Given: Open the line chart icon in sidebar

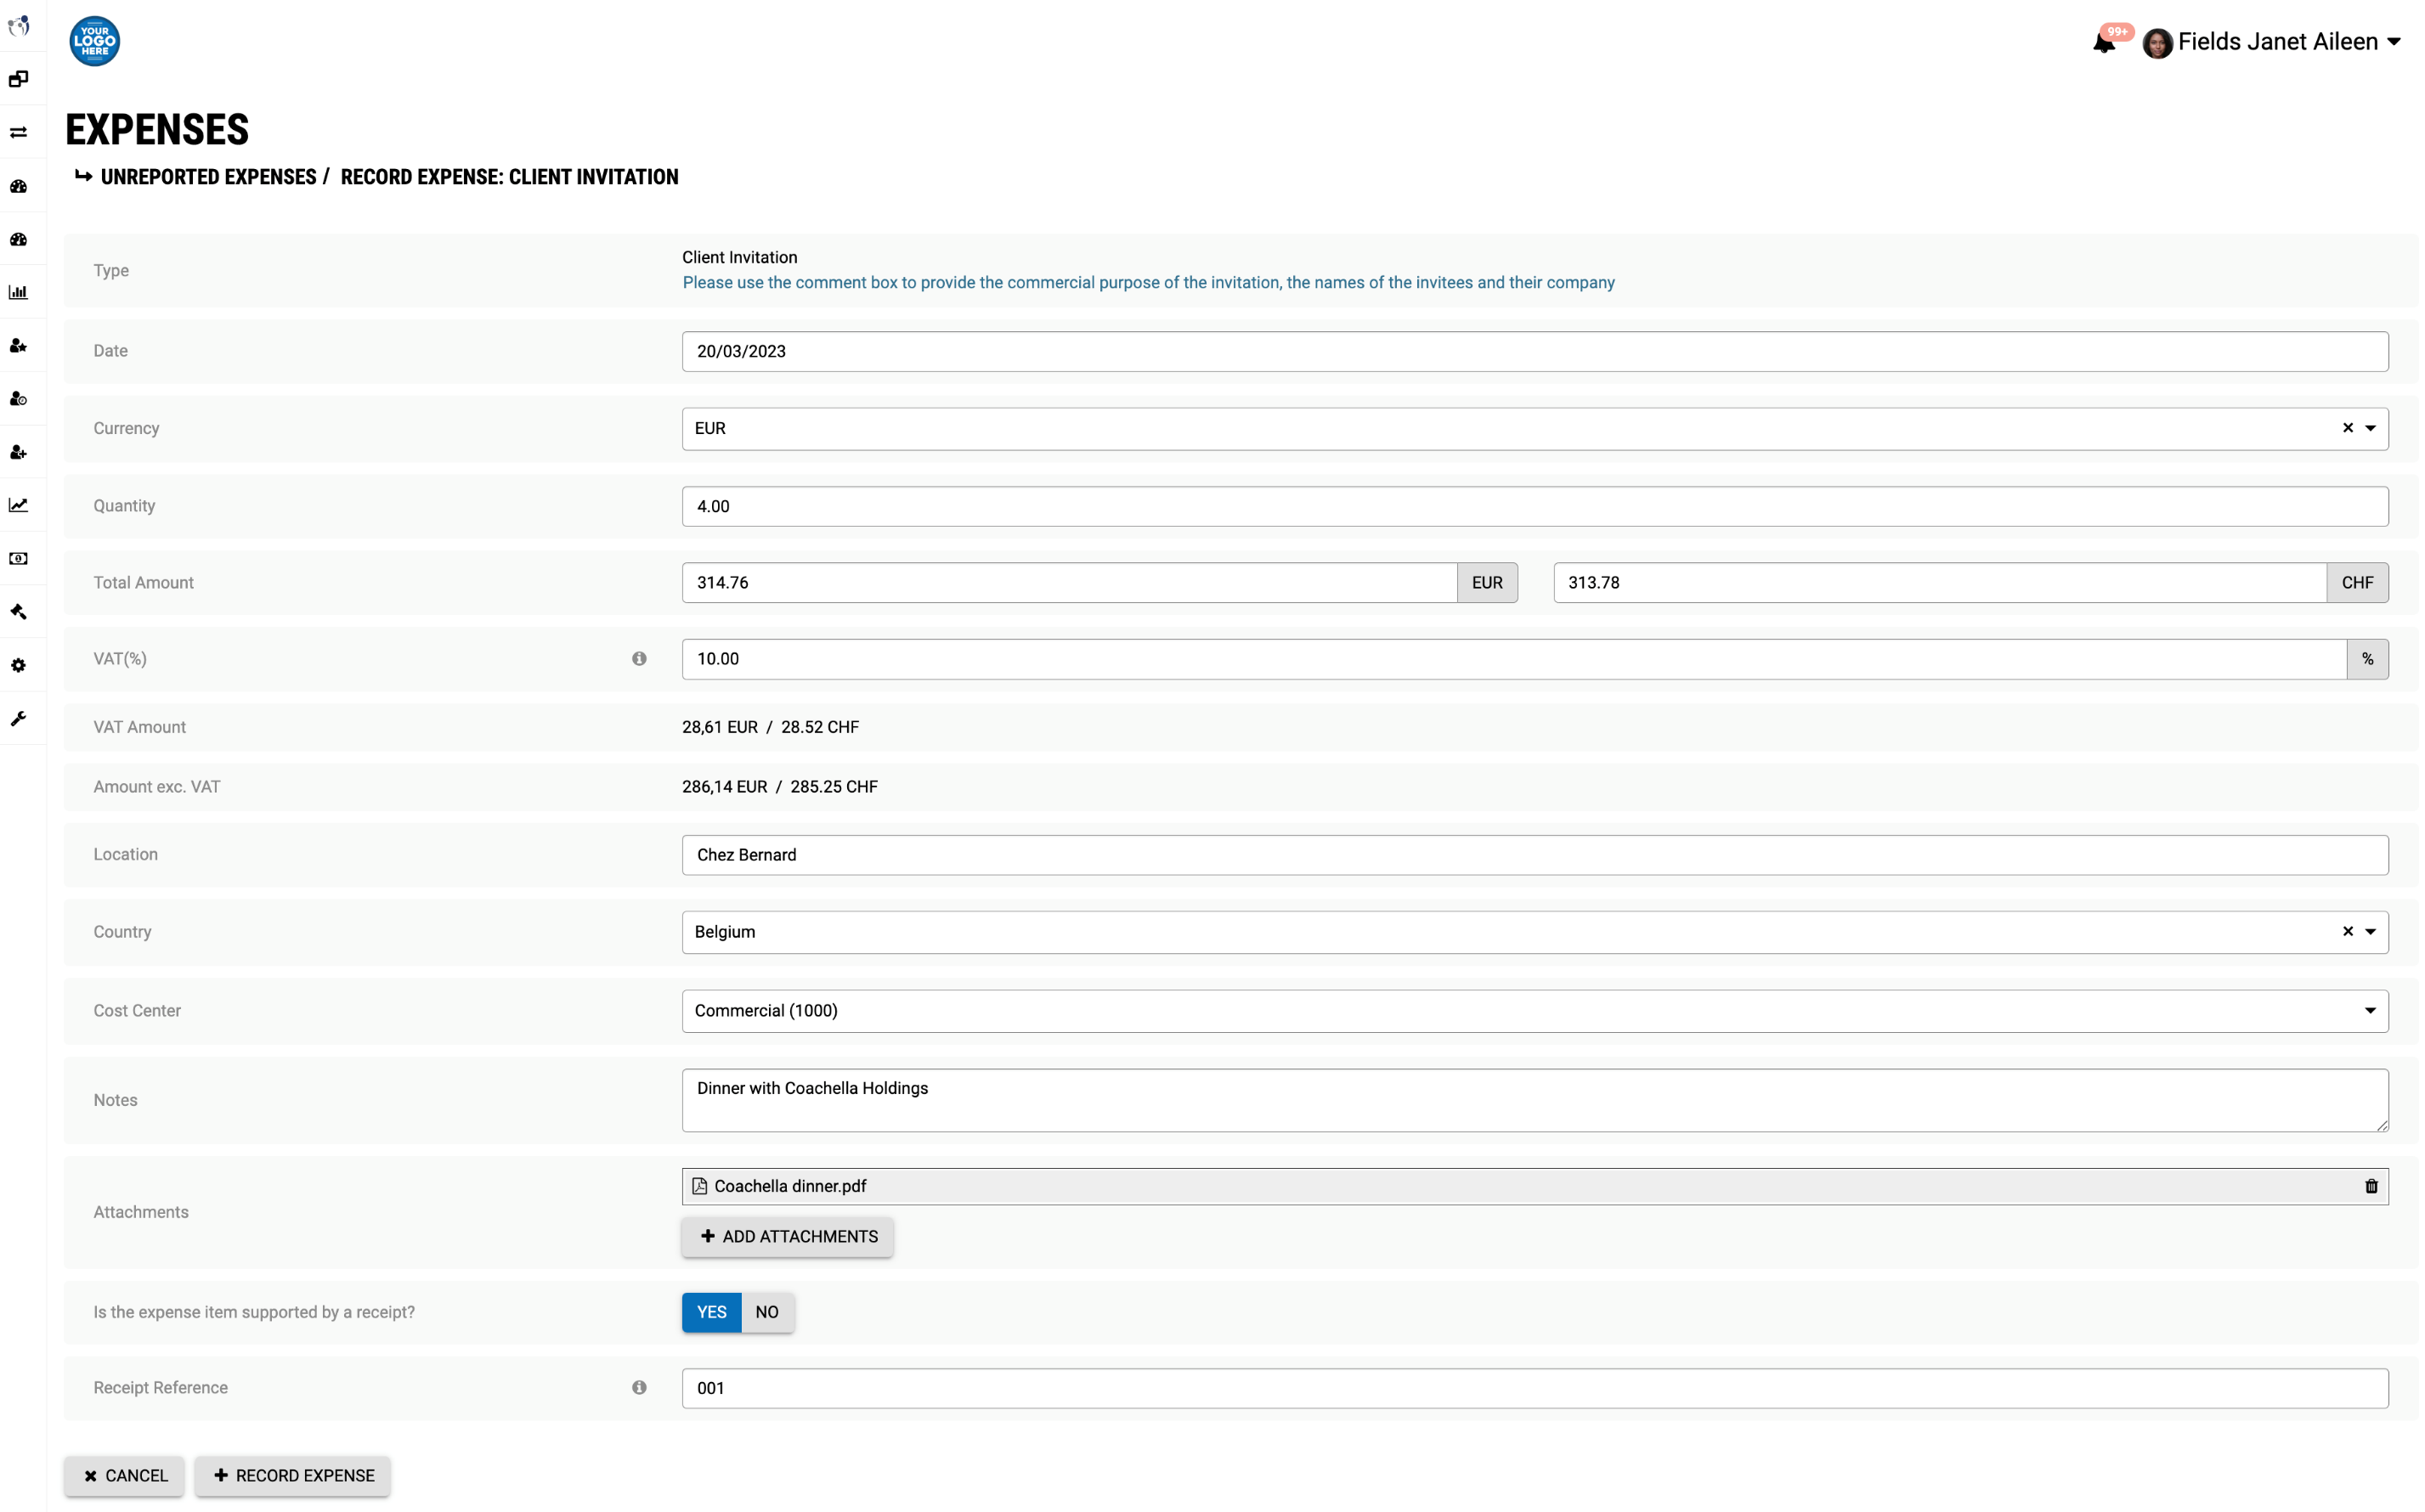Looking at the screenshot, I should pyautogui.click(x=19, y=505).
